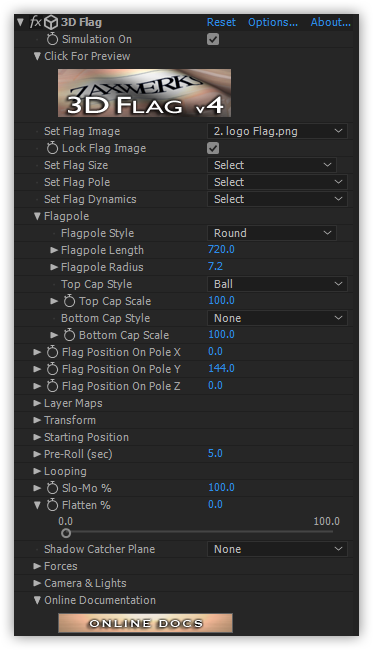The image size is (373, 650).
Task: Select the 3D Flag effect name
Action: (x=81, y=22)
